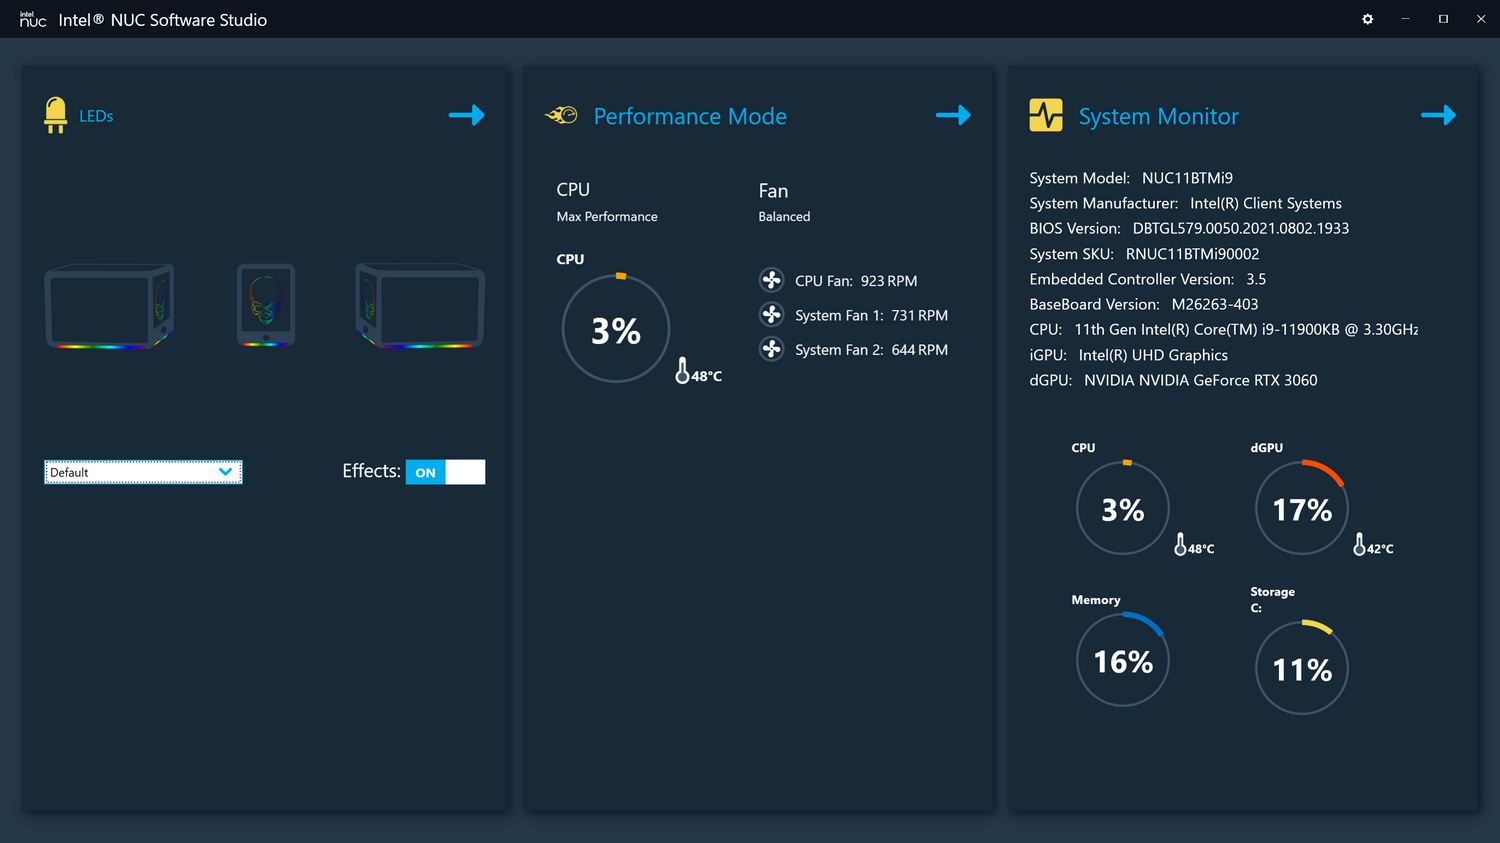The width and height of the screenshot is (1500, 843).
Task: Close the NUC Software Studio window
Action: click(x=1481, y=19)
